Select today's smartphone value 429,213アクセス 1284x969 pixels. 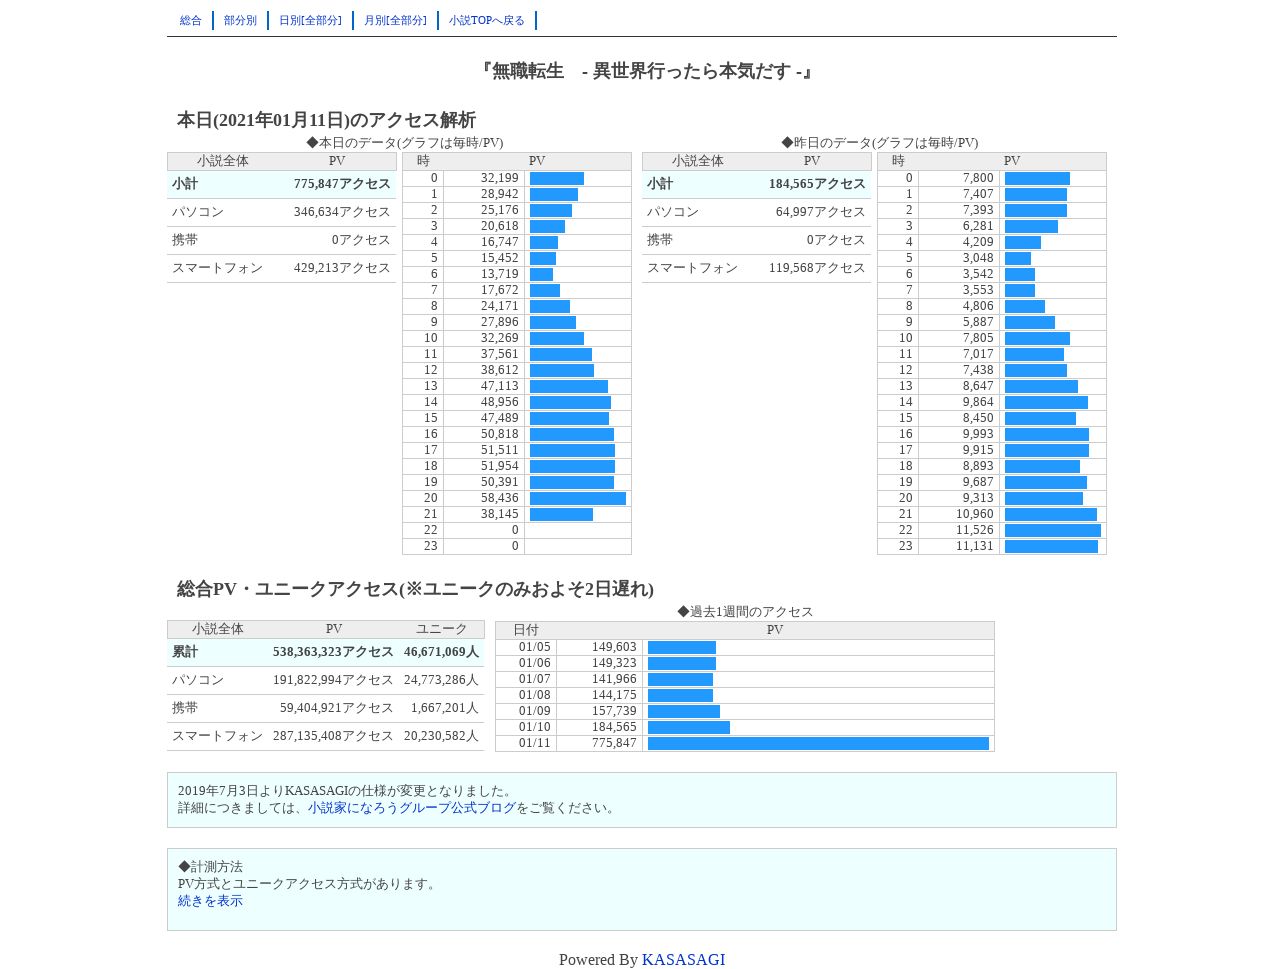342,268
